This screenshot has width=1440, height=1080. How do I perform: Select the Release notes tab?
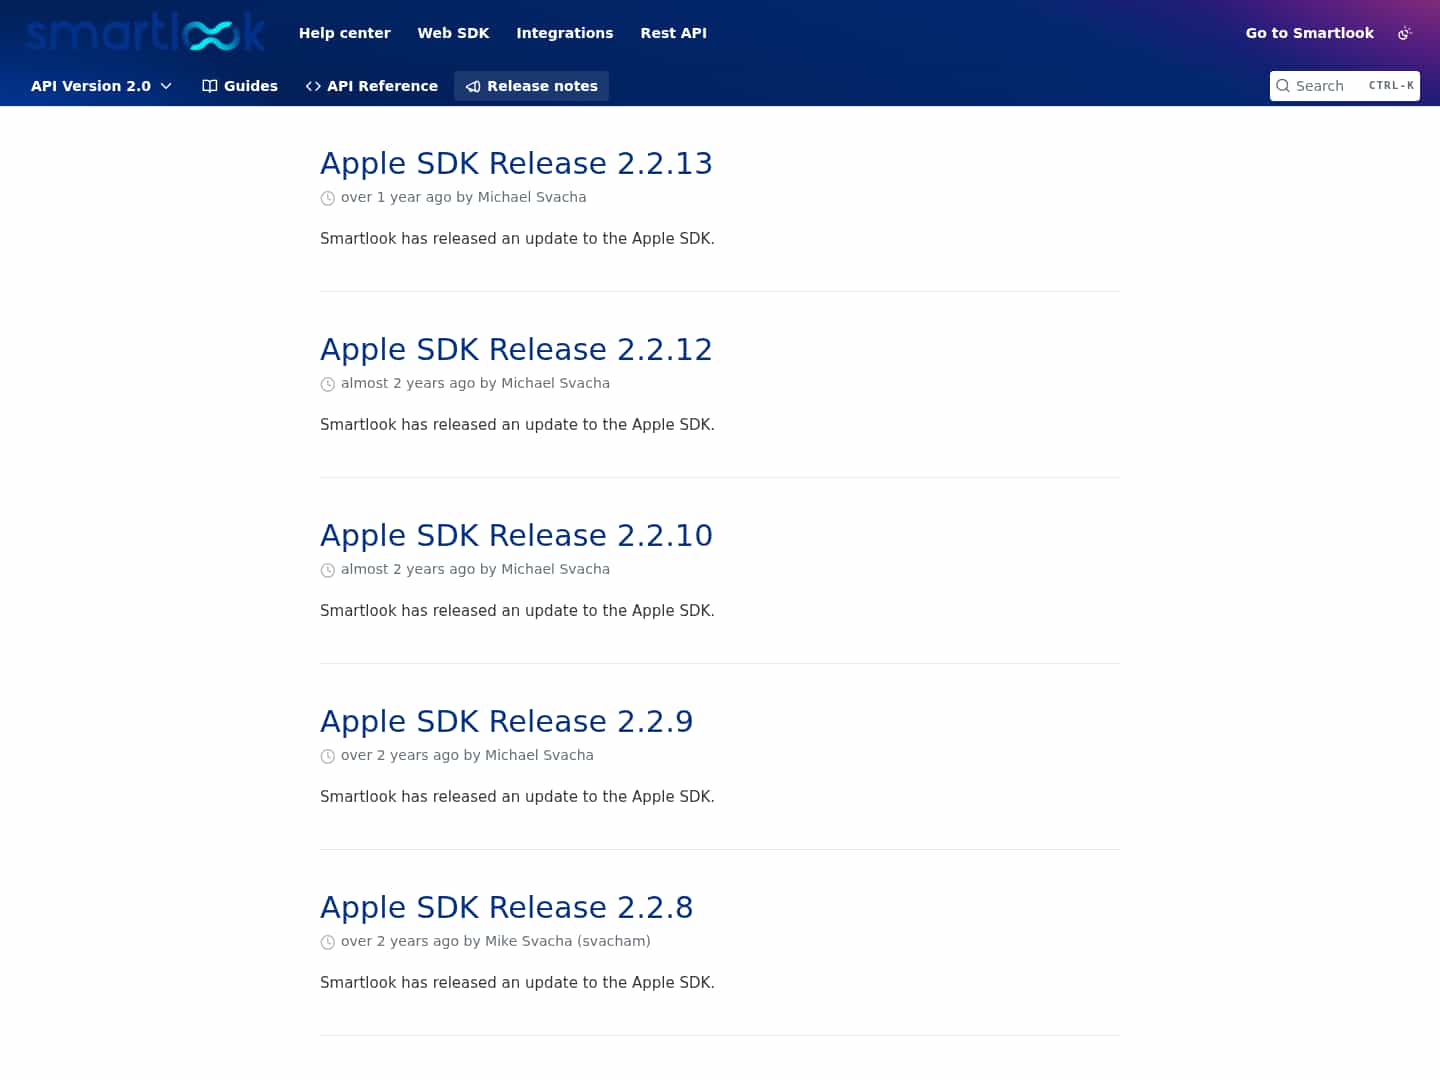pyautogui.click(x=531, y=86)
